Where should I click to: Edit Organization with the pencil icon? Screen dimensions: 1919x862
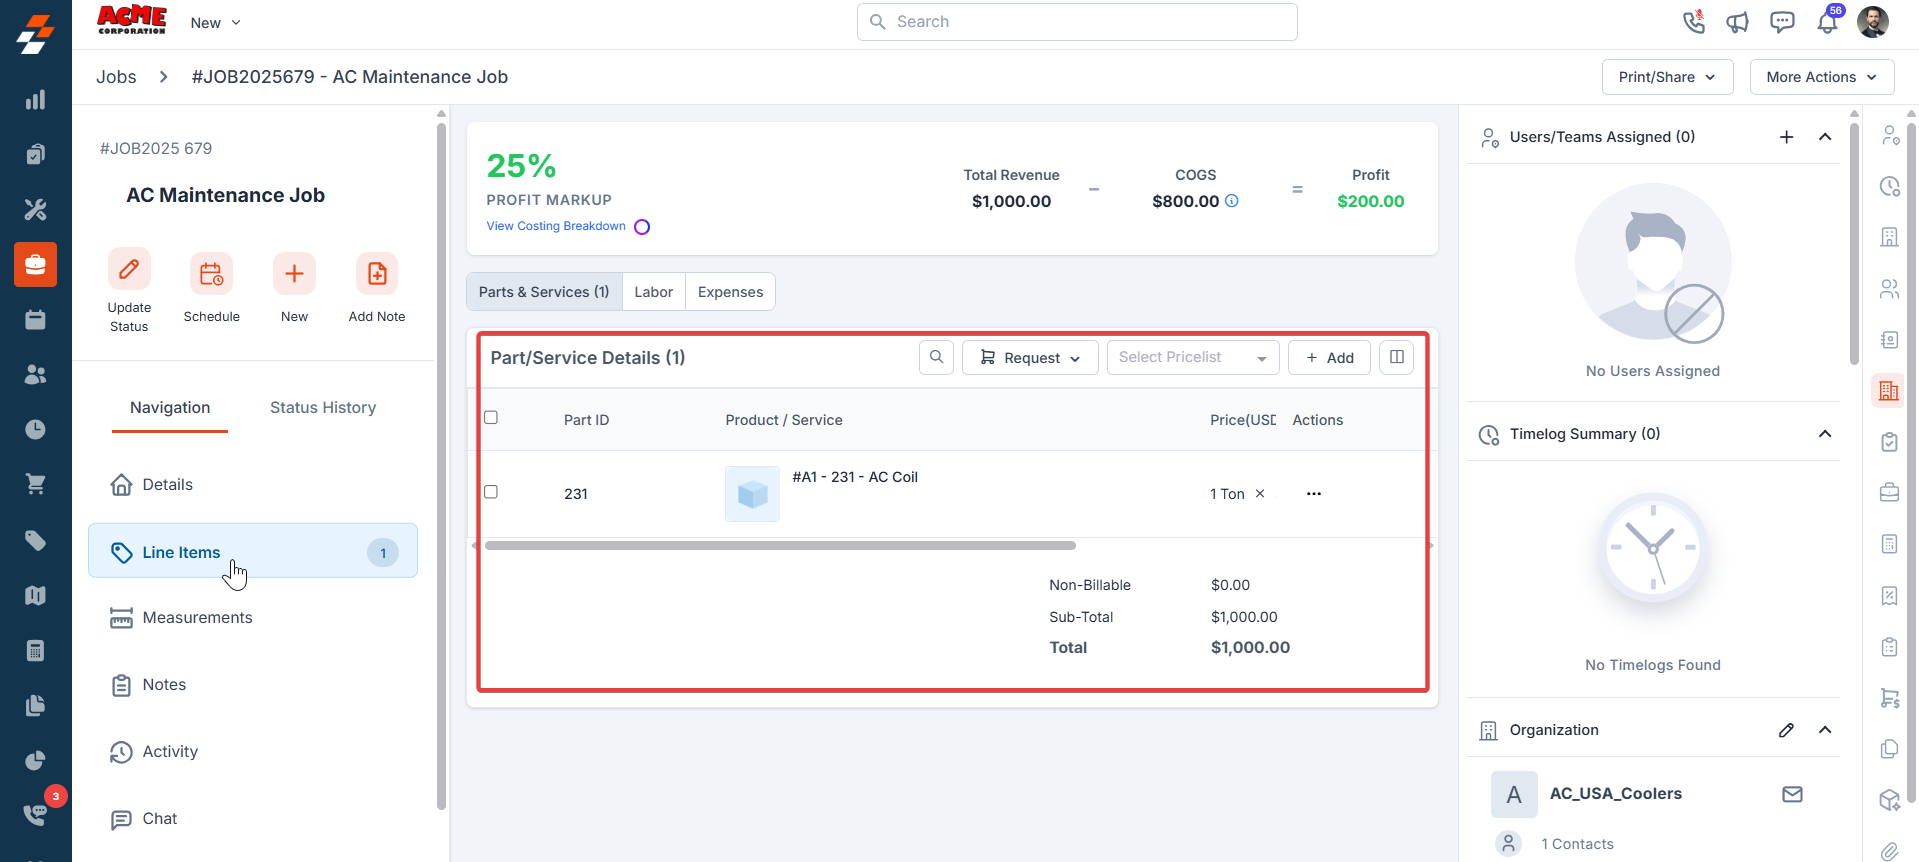[1787, 730]
